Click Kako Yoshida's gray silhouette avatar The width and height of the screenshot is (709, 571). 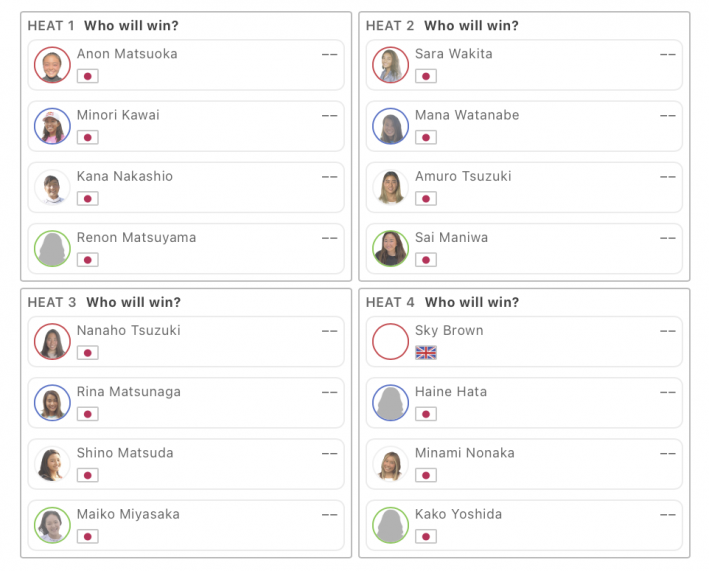[x=390, y=525]
